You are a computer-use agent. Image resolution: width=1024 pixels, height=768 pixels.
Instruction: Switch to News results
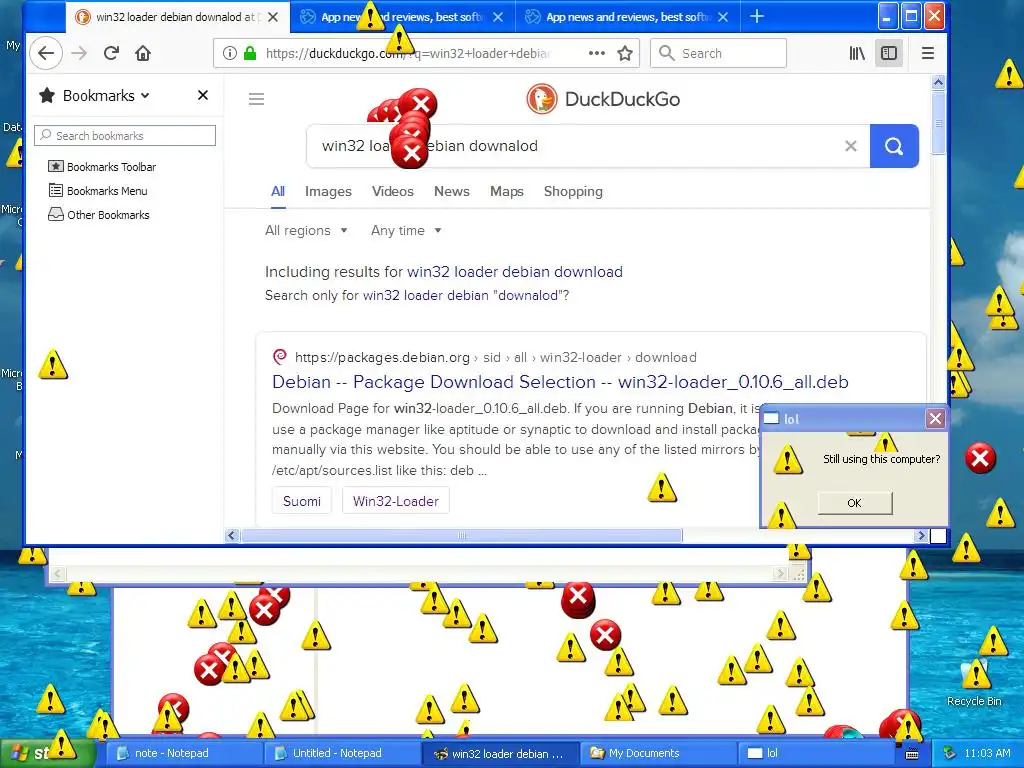coord(451,191)
